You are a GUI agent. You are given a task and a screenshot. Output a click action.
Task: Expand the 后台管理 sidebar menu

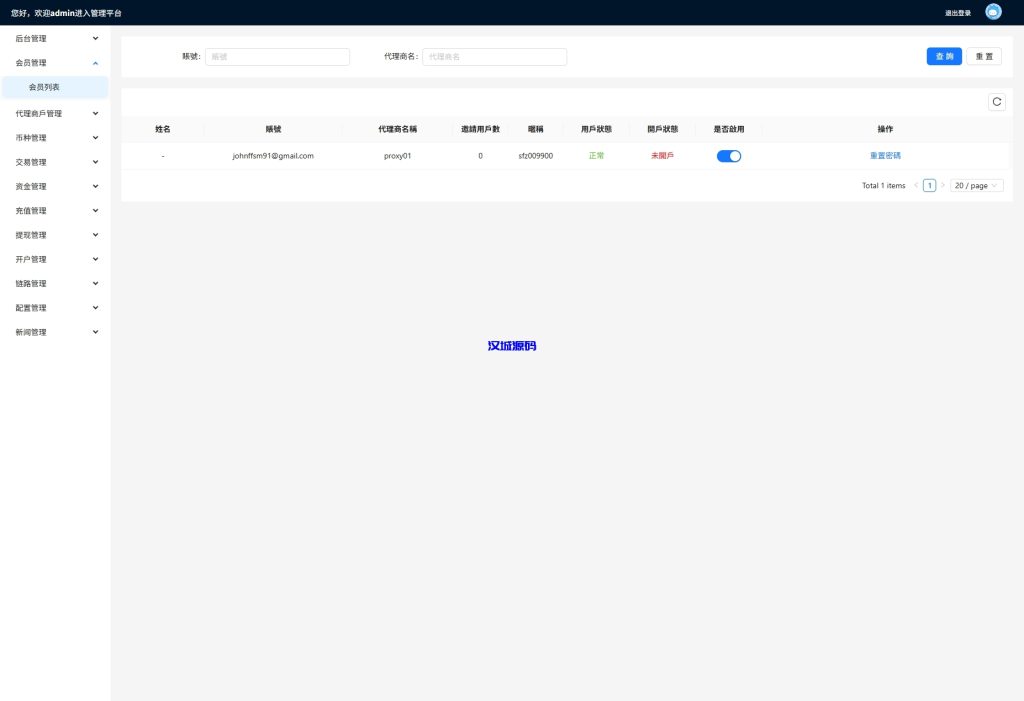tap(55, 38)
